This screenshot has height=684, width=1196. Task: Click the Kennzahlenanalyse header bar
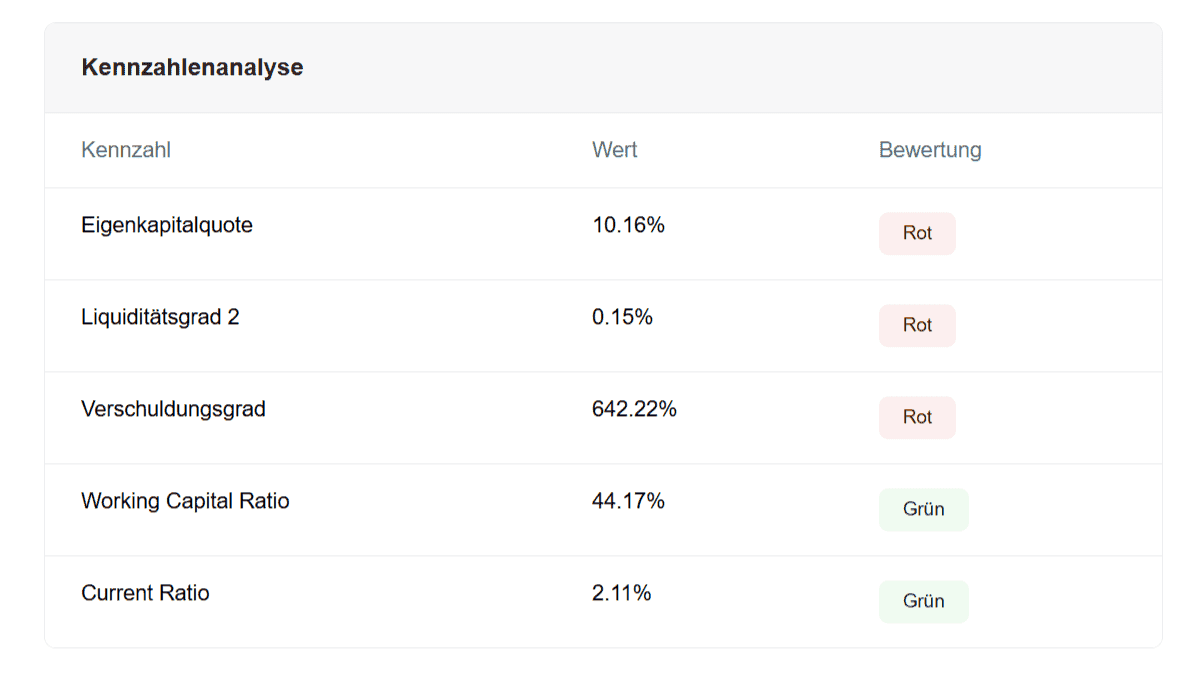(x=600, y=67)
